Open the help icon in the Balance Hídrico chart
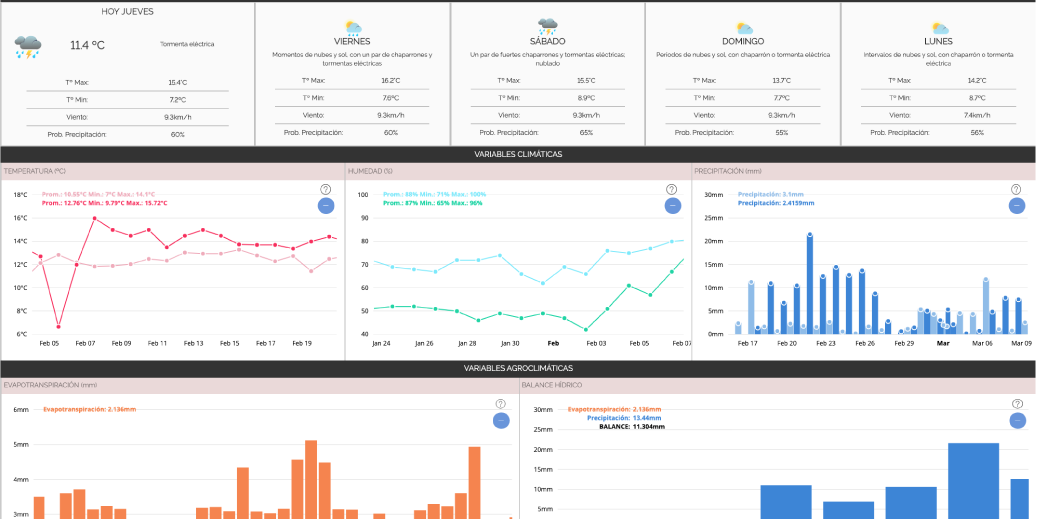 click(1017, 404)
